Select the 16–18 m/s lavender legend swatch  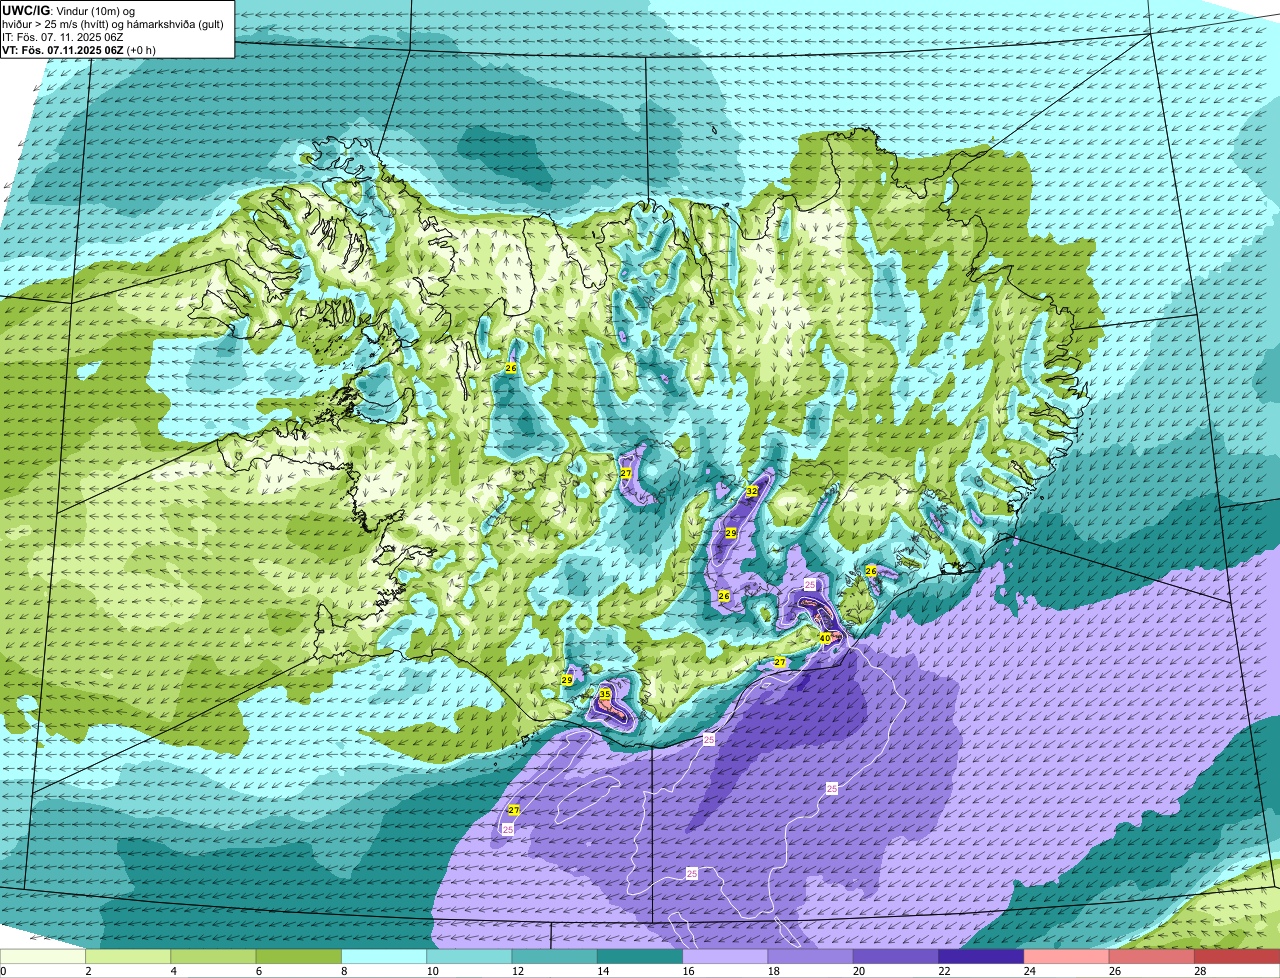point(725,956)
